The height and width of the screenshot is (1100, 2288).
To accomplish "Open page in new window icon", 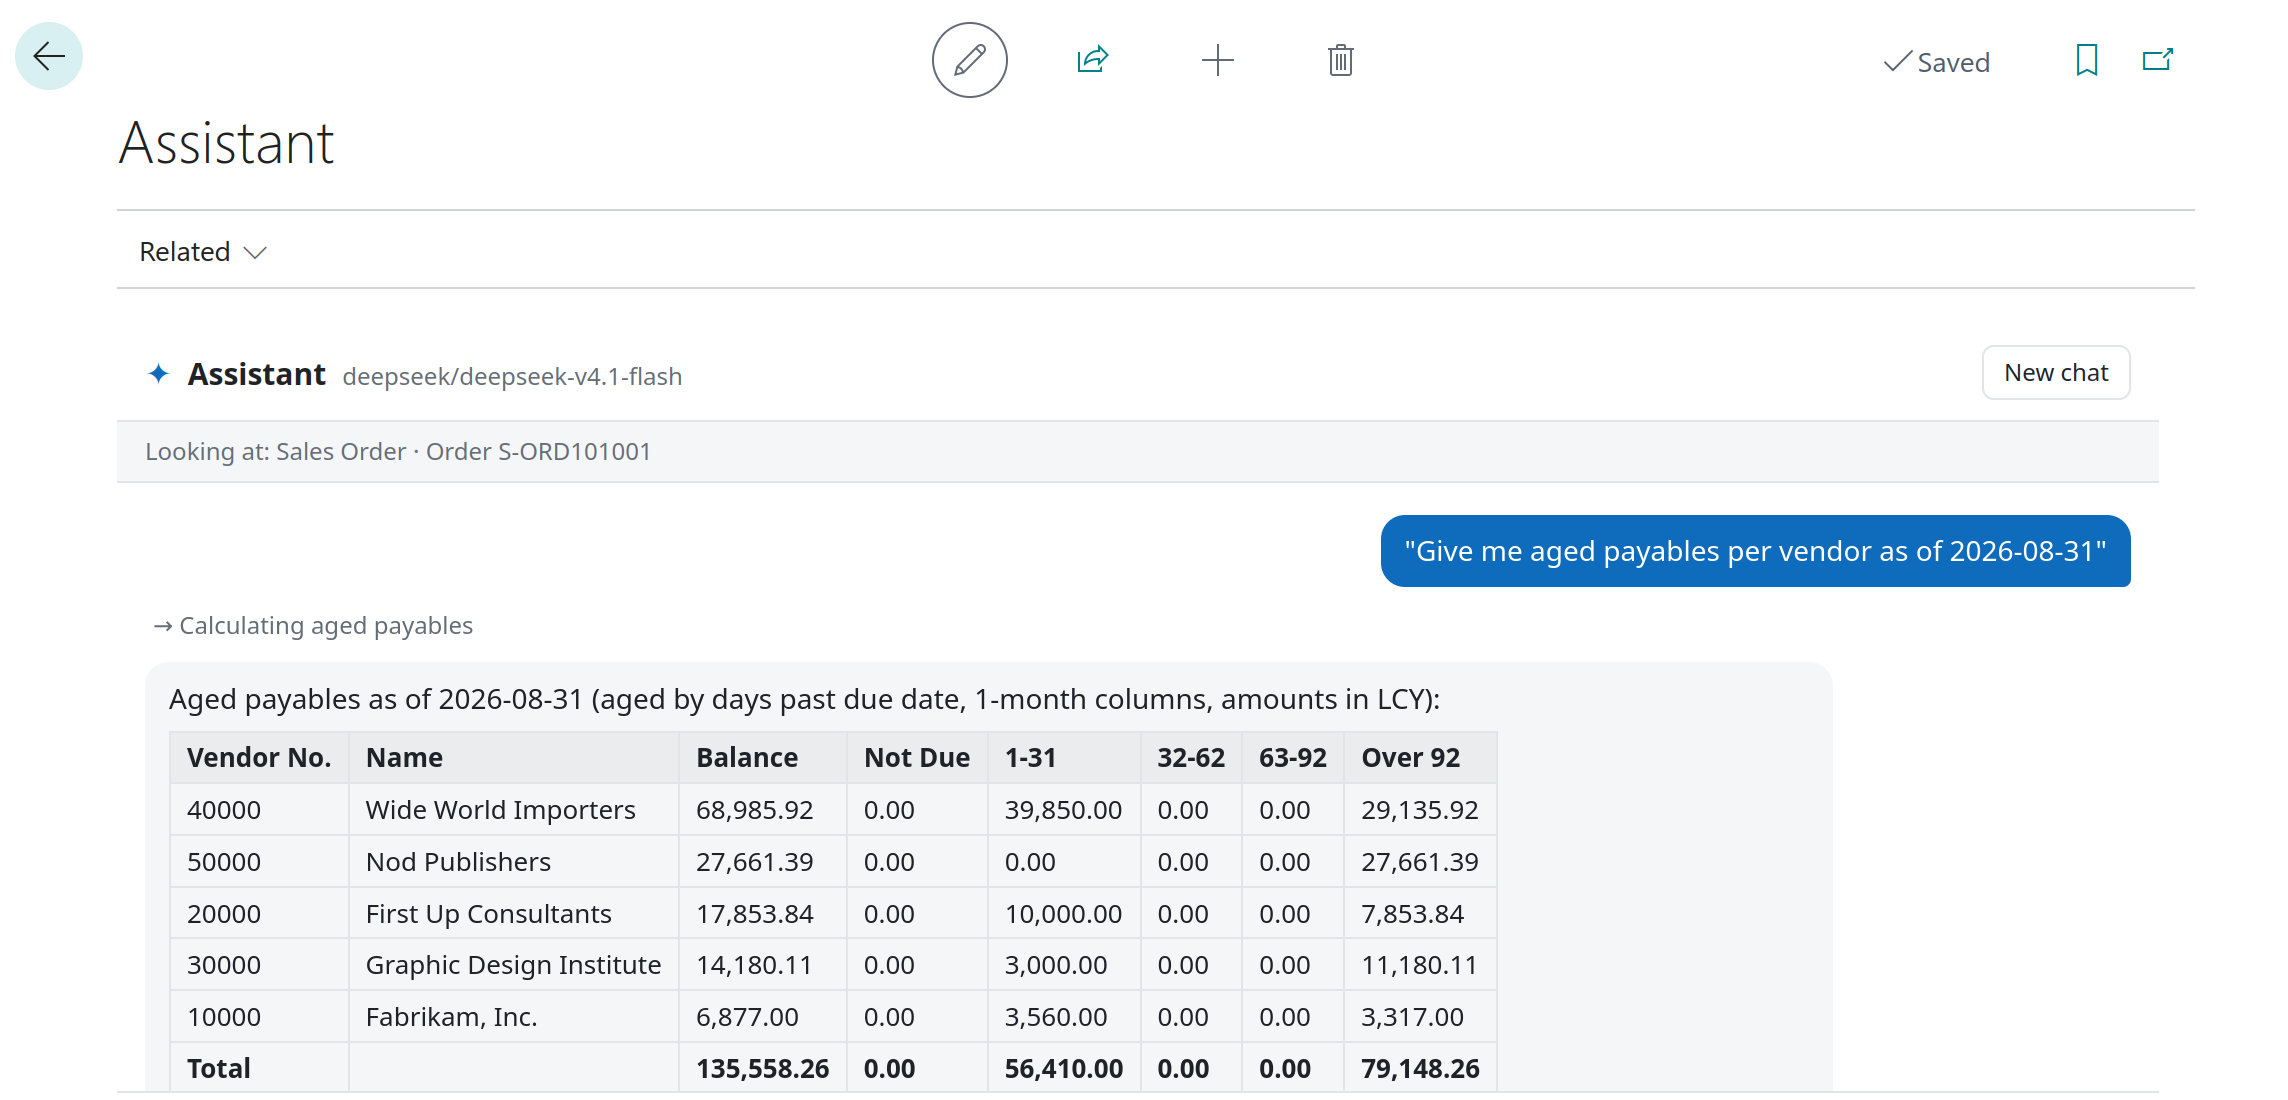I will 2158,60.
